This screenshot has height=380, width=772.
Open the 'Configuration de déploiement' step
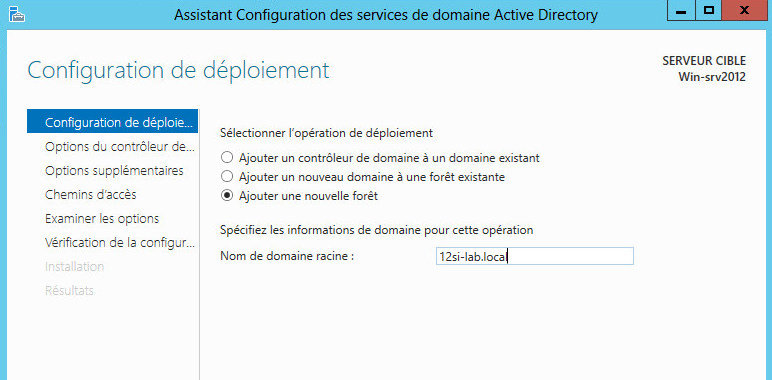112,122
